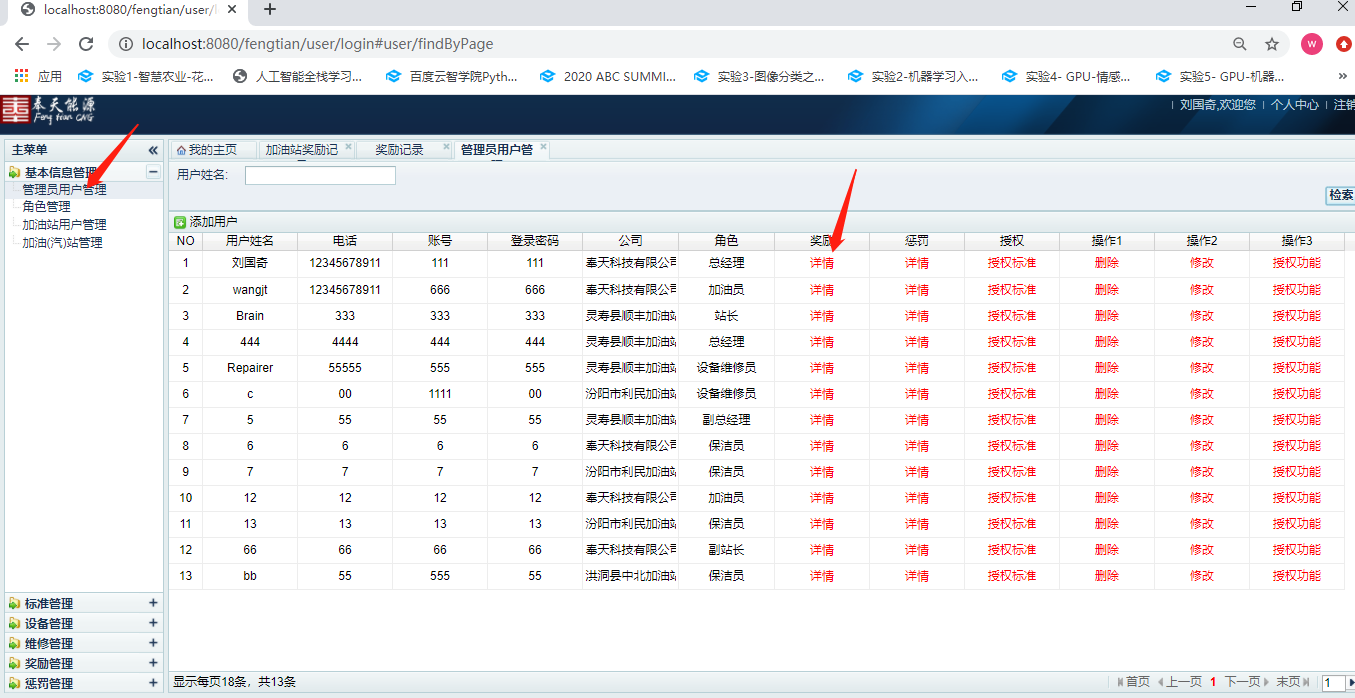Click the browser back arrow
The image size is (1355, 698).
pos(22,44)
